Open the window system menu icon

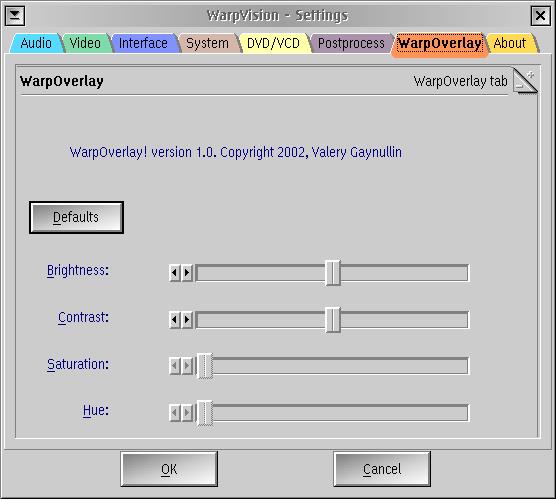(x=15, y=16)
